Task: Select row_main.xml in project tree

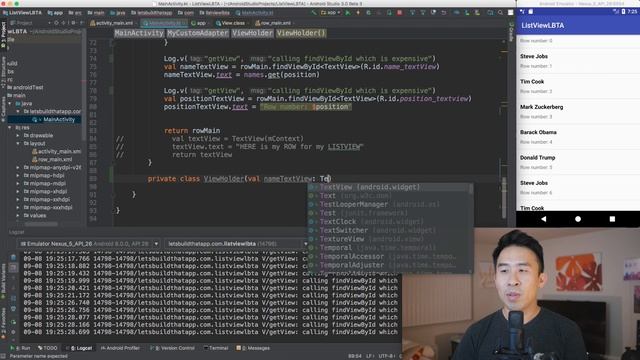Action: coord(51,160)
